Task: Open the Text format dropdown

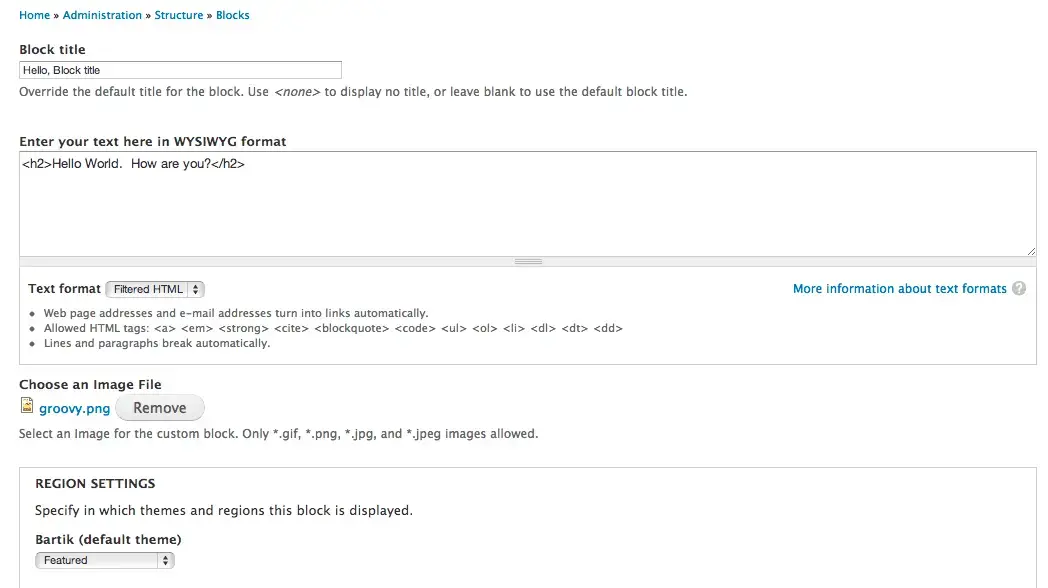Action: [155, 289]
